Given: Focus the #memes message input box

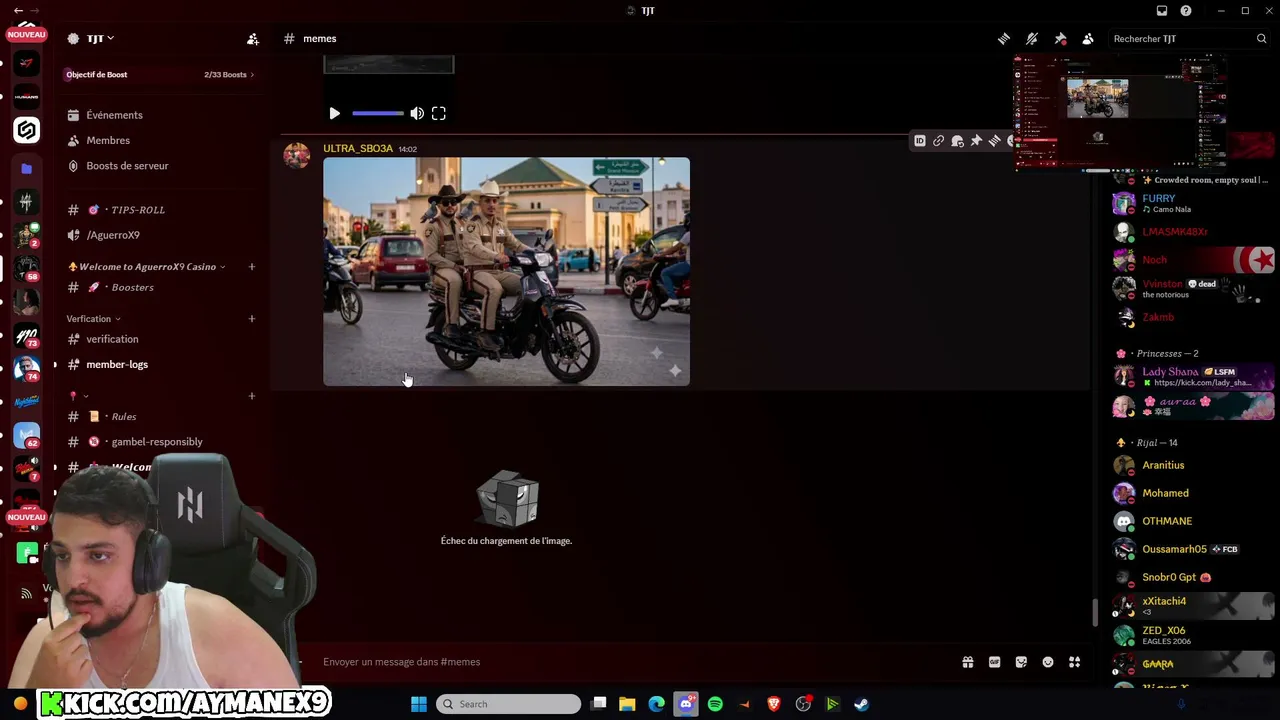Looking at the screenshot, I should point(630,662).
